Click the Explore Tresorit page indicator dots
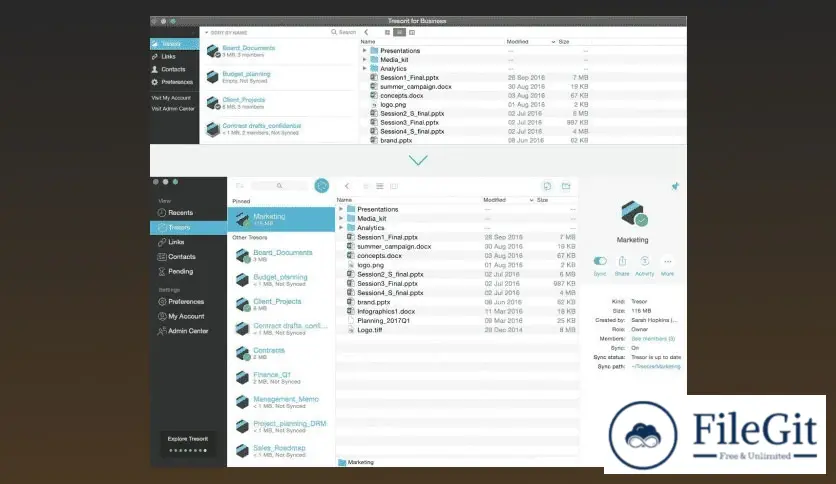This screenshot has height=484, width=836. coord(188,450)
